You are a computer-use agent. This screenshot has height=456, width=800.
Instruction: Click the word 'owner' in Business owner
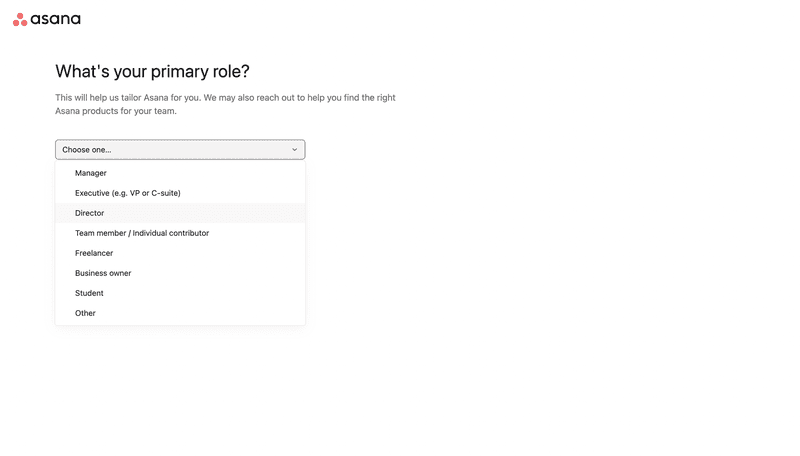118,273
